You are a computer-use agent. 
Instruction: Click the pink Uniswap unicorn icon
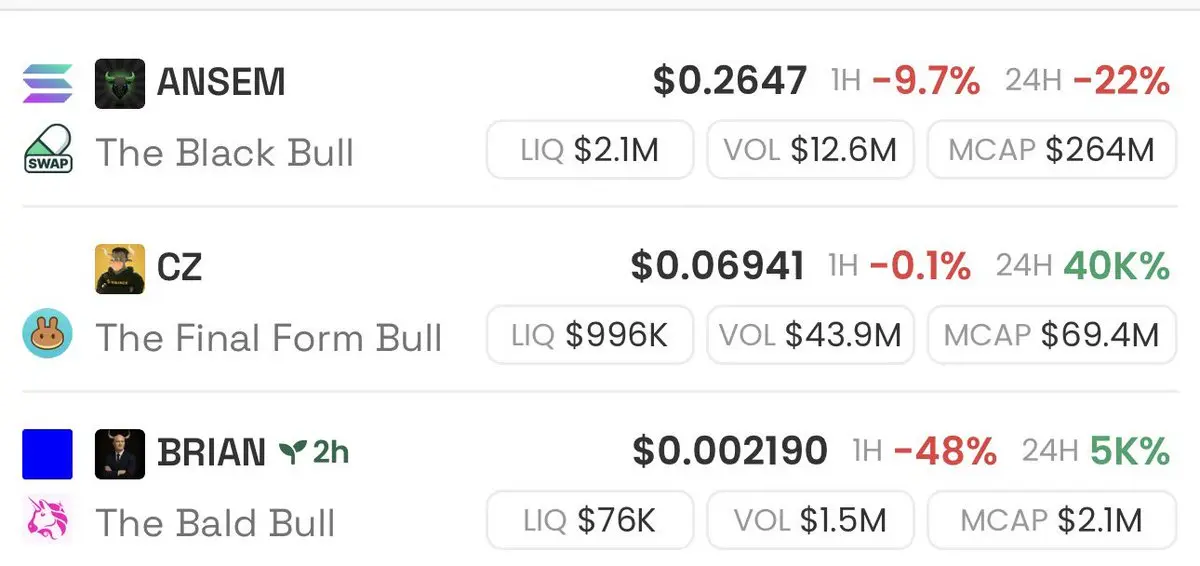pos(47,521)
